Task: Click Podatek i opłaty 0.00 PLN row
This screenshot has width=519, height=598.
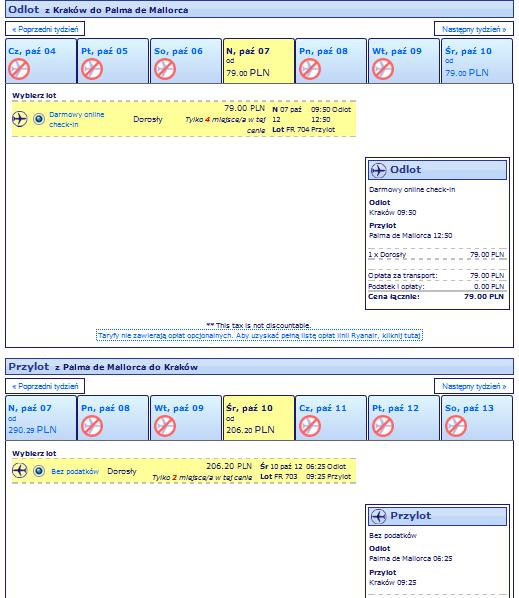Action: click(x=436, y=286)
